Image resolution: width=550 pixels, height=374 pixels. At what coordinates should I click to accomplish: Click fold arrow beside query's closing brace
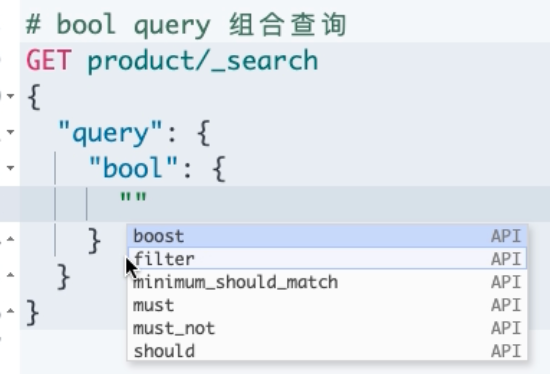[x=11, y=275]
